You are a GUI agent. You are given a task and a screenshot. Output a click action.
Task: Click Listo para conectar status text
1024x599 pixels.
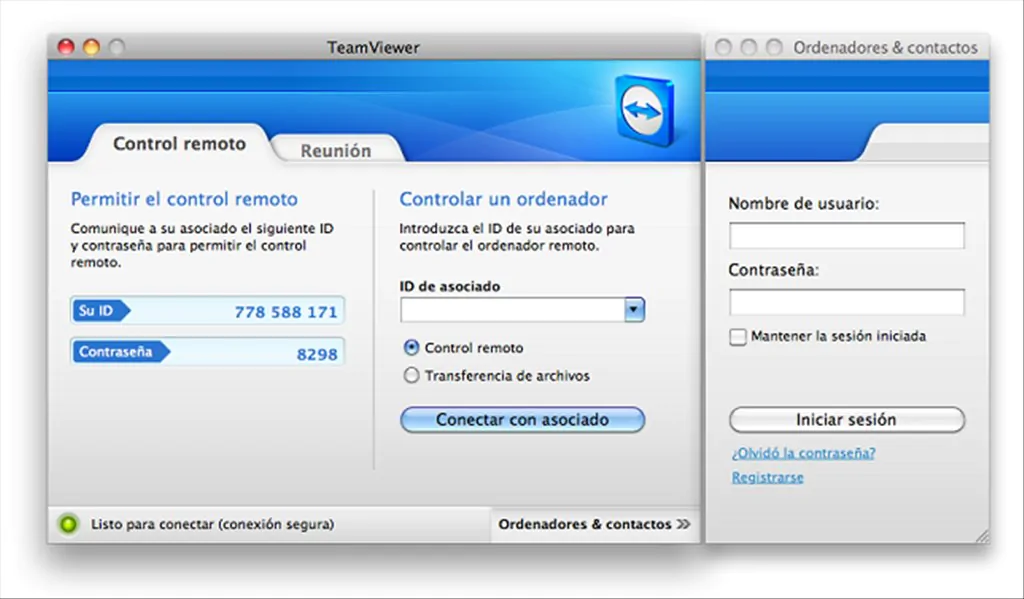pyautogui.click(x=212, y=524)
